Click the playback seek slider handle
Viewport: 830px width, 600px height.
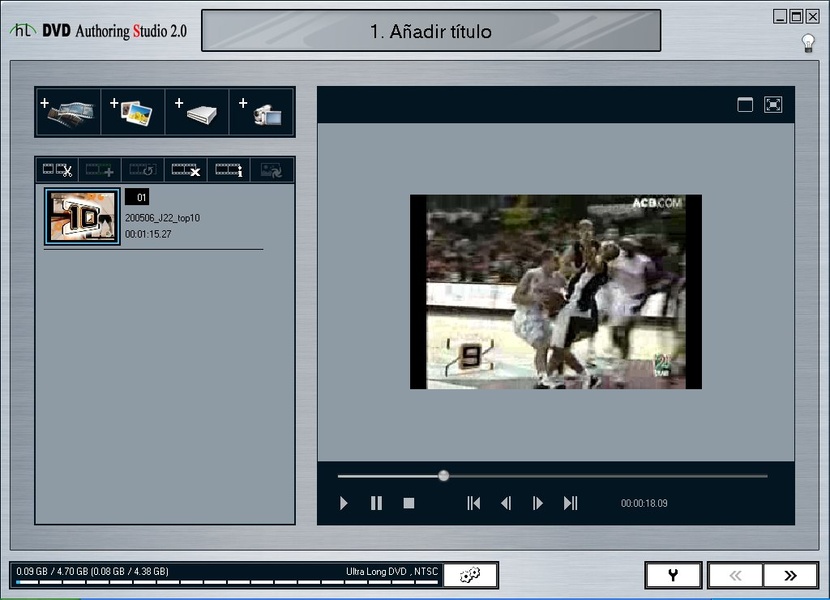click(444, 476)
